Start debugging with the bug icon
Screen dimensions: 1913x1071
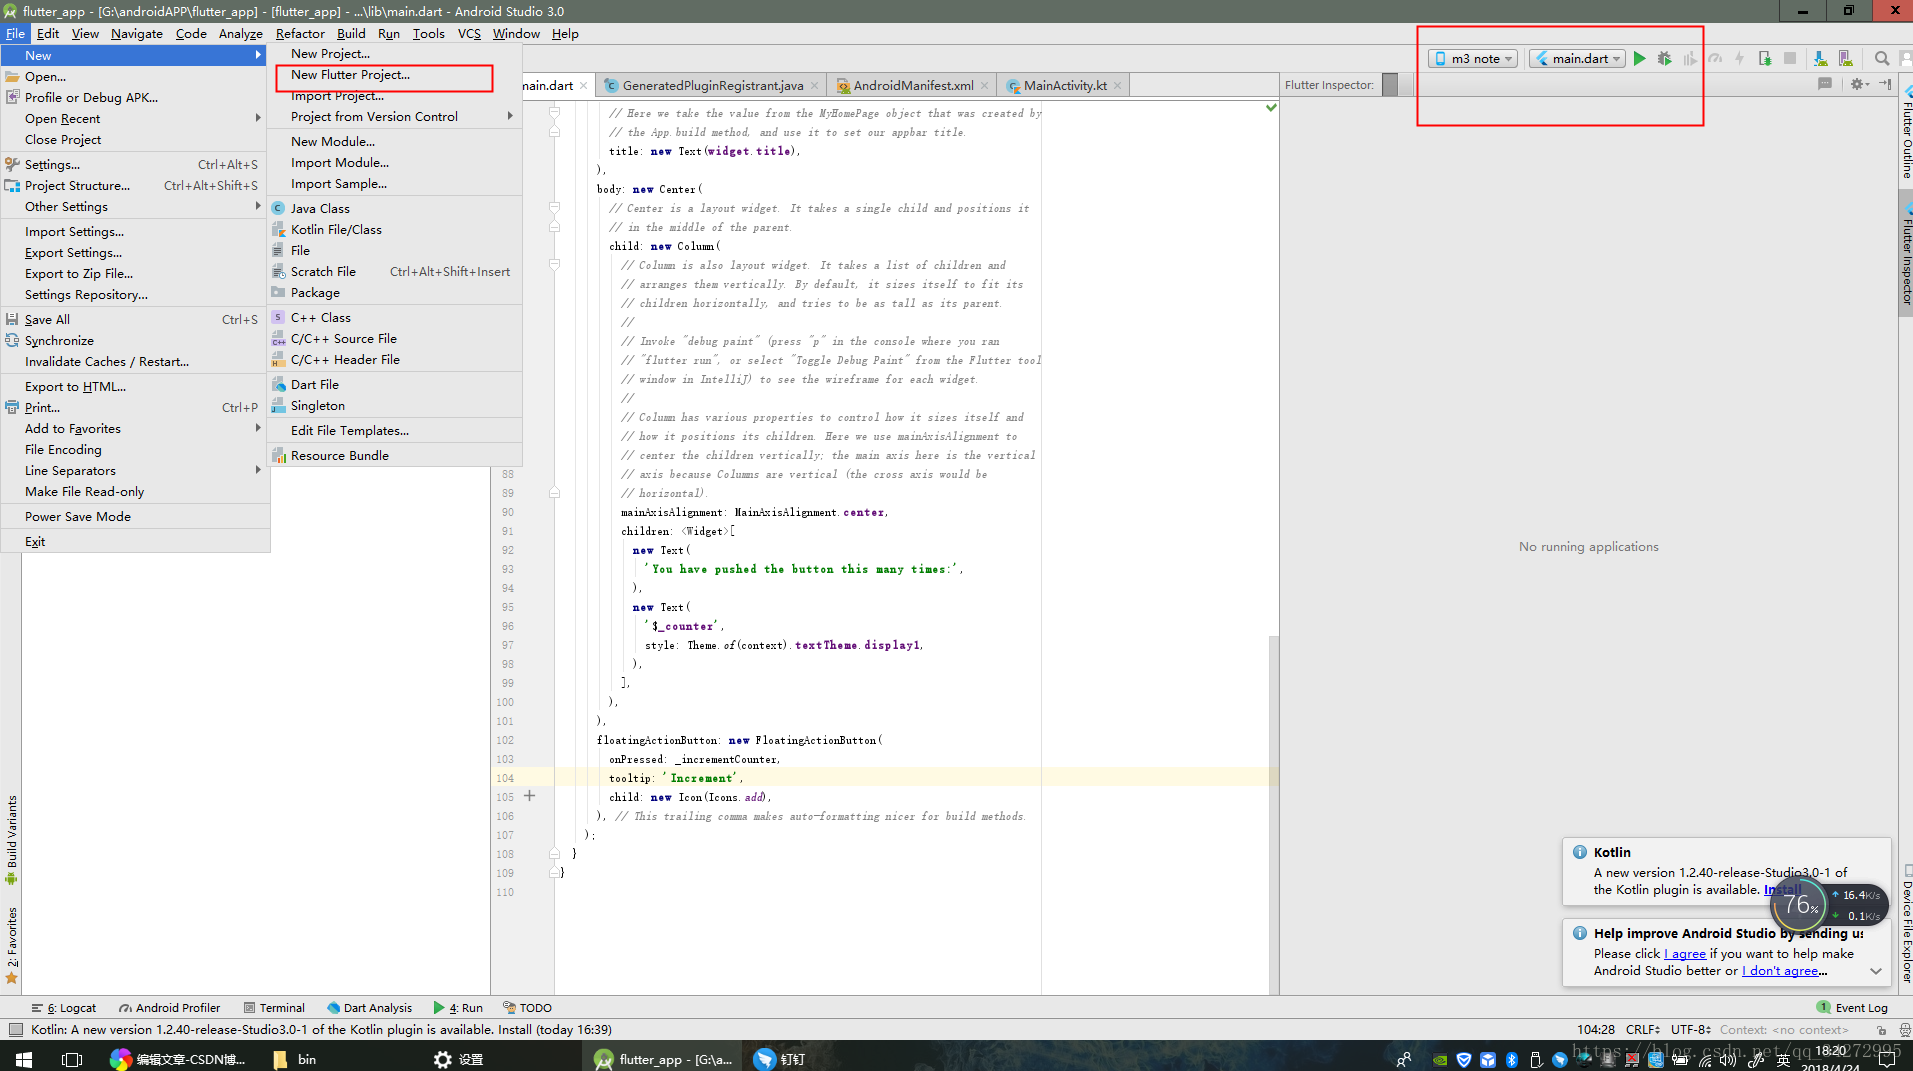pyautogui.click(x=1664, y=59)
